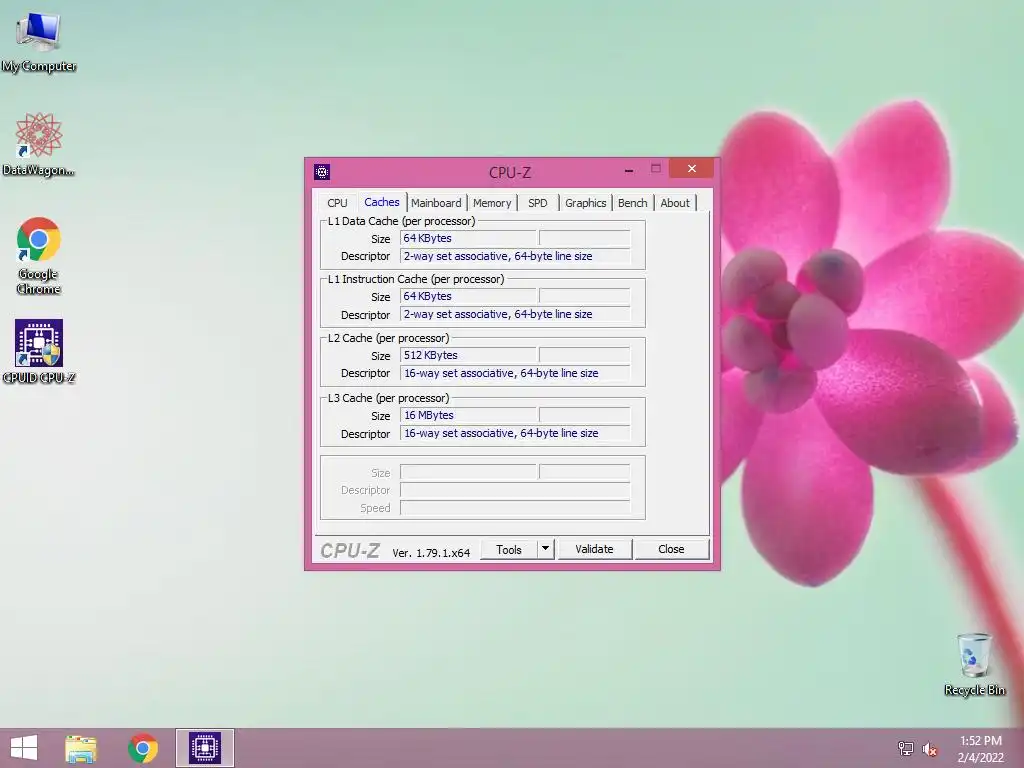Viewport: 1024px width, 768px height.
Task: Open Recycle Bin on desktop
Action: click(x=974, y=664)
